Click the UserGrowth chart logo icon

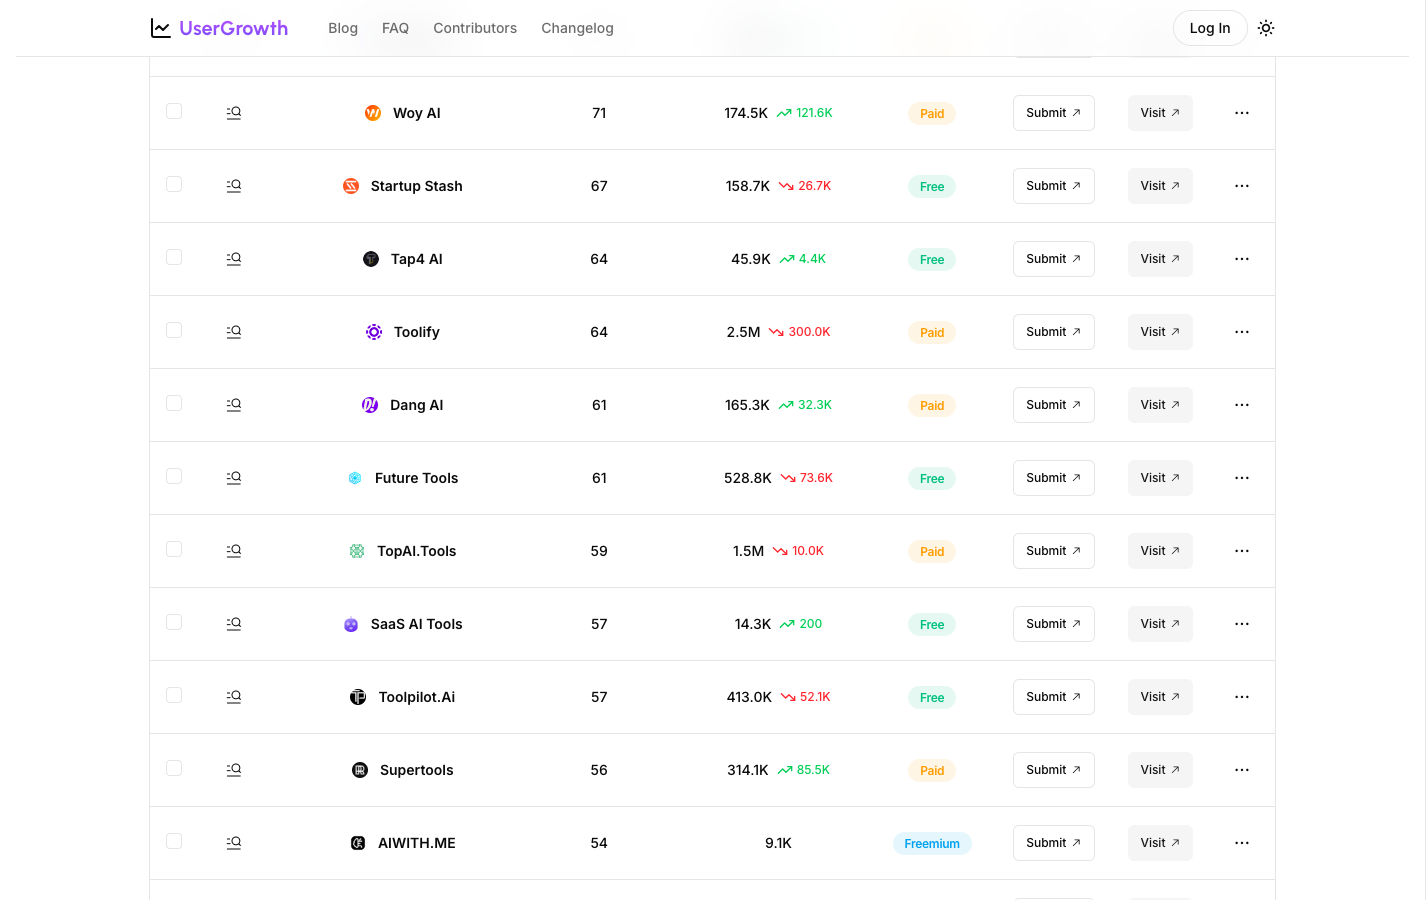(x=160, y=28)
